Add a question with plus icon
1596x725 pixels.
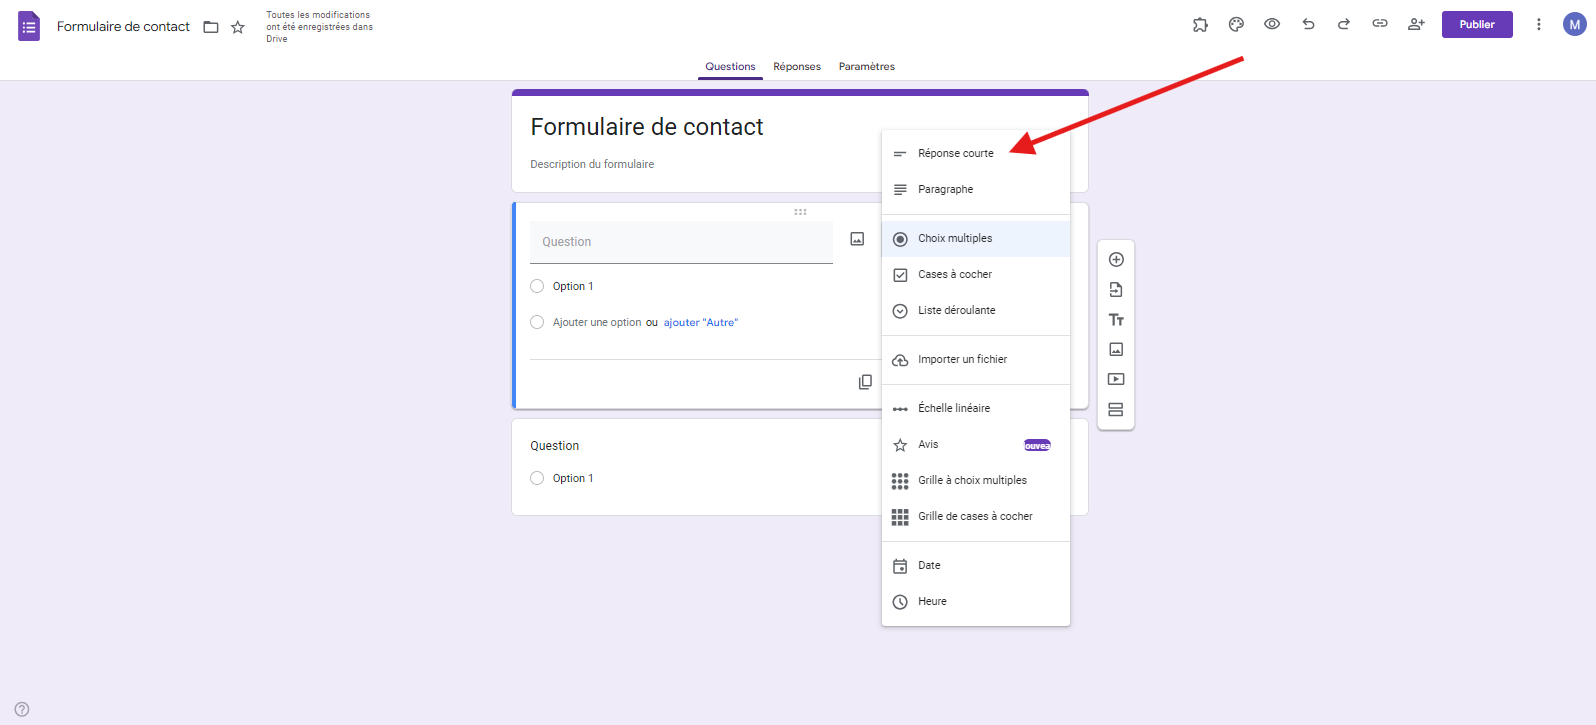[1116, 260]
